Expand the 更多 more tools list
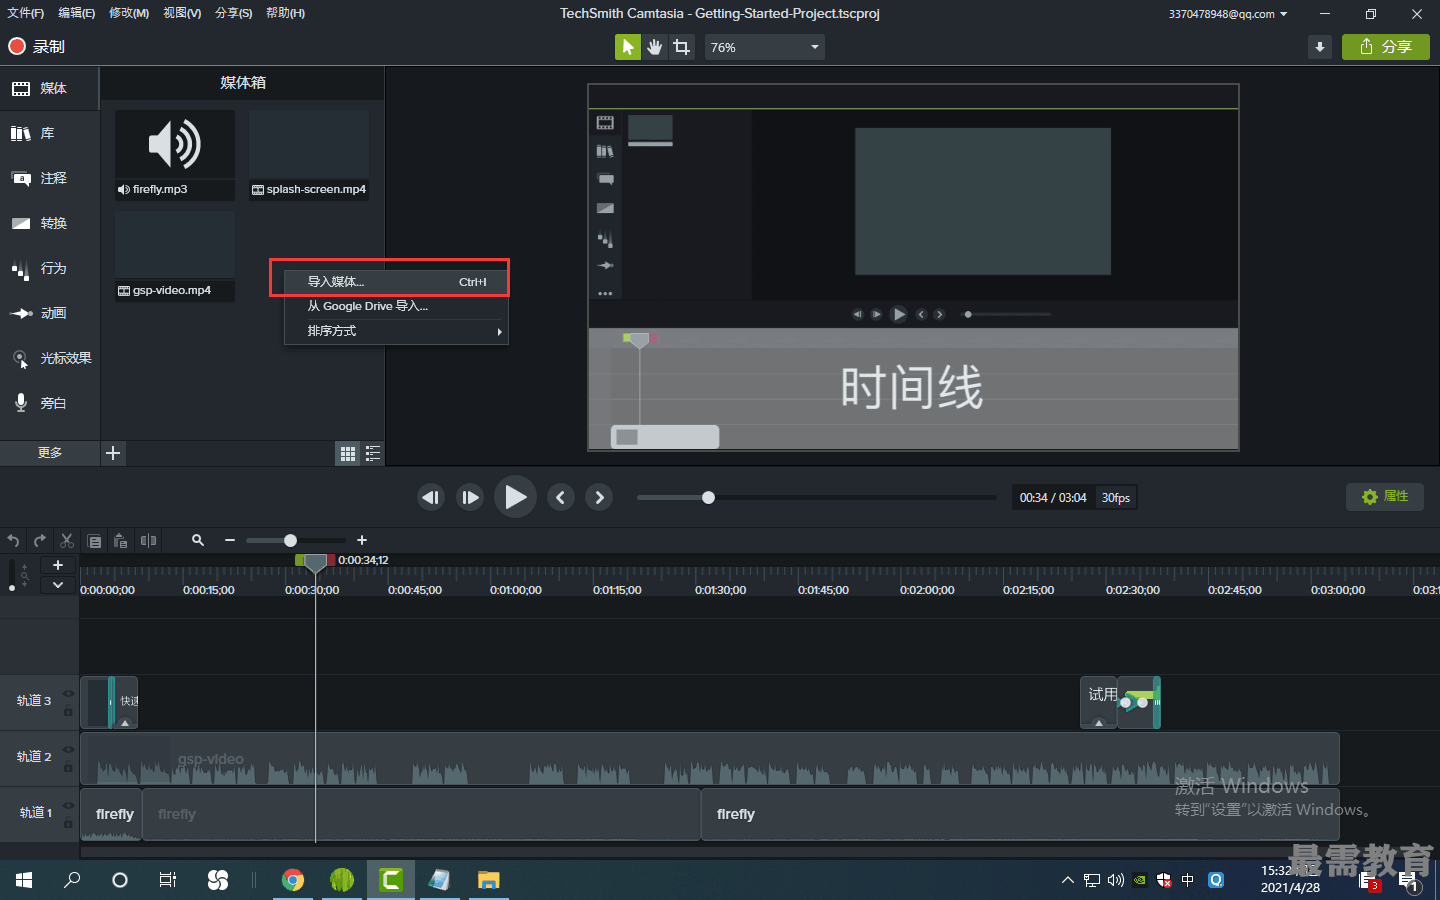Image resolution: width=1440 pixels, height=900 pixels. click(50, 453)
